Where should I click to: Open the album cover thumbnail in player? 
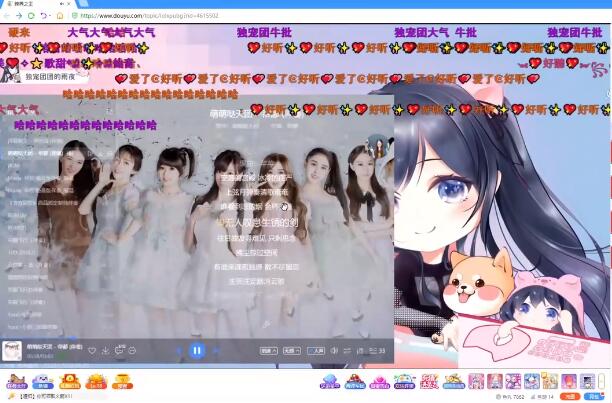click(x=12, y=351)
